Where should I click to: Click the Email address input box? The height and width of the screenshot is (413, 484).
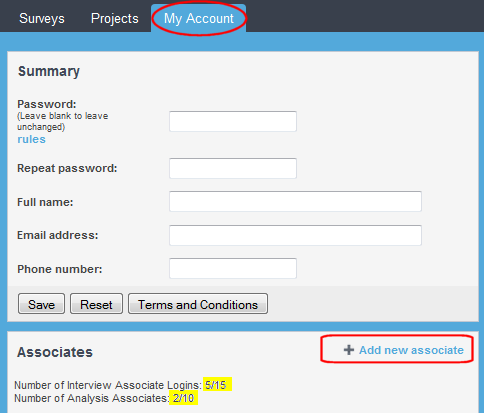[295, 235]
